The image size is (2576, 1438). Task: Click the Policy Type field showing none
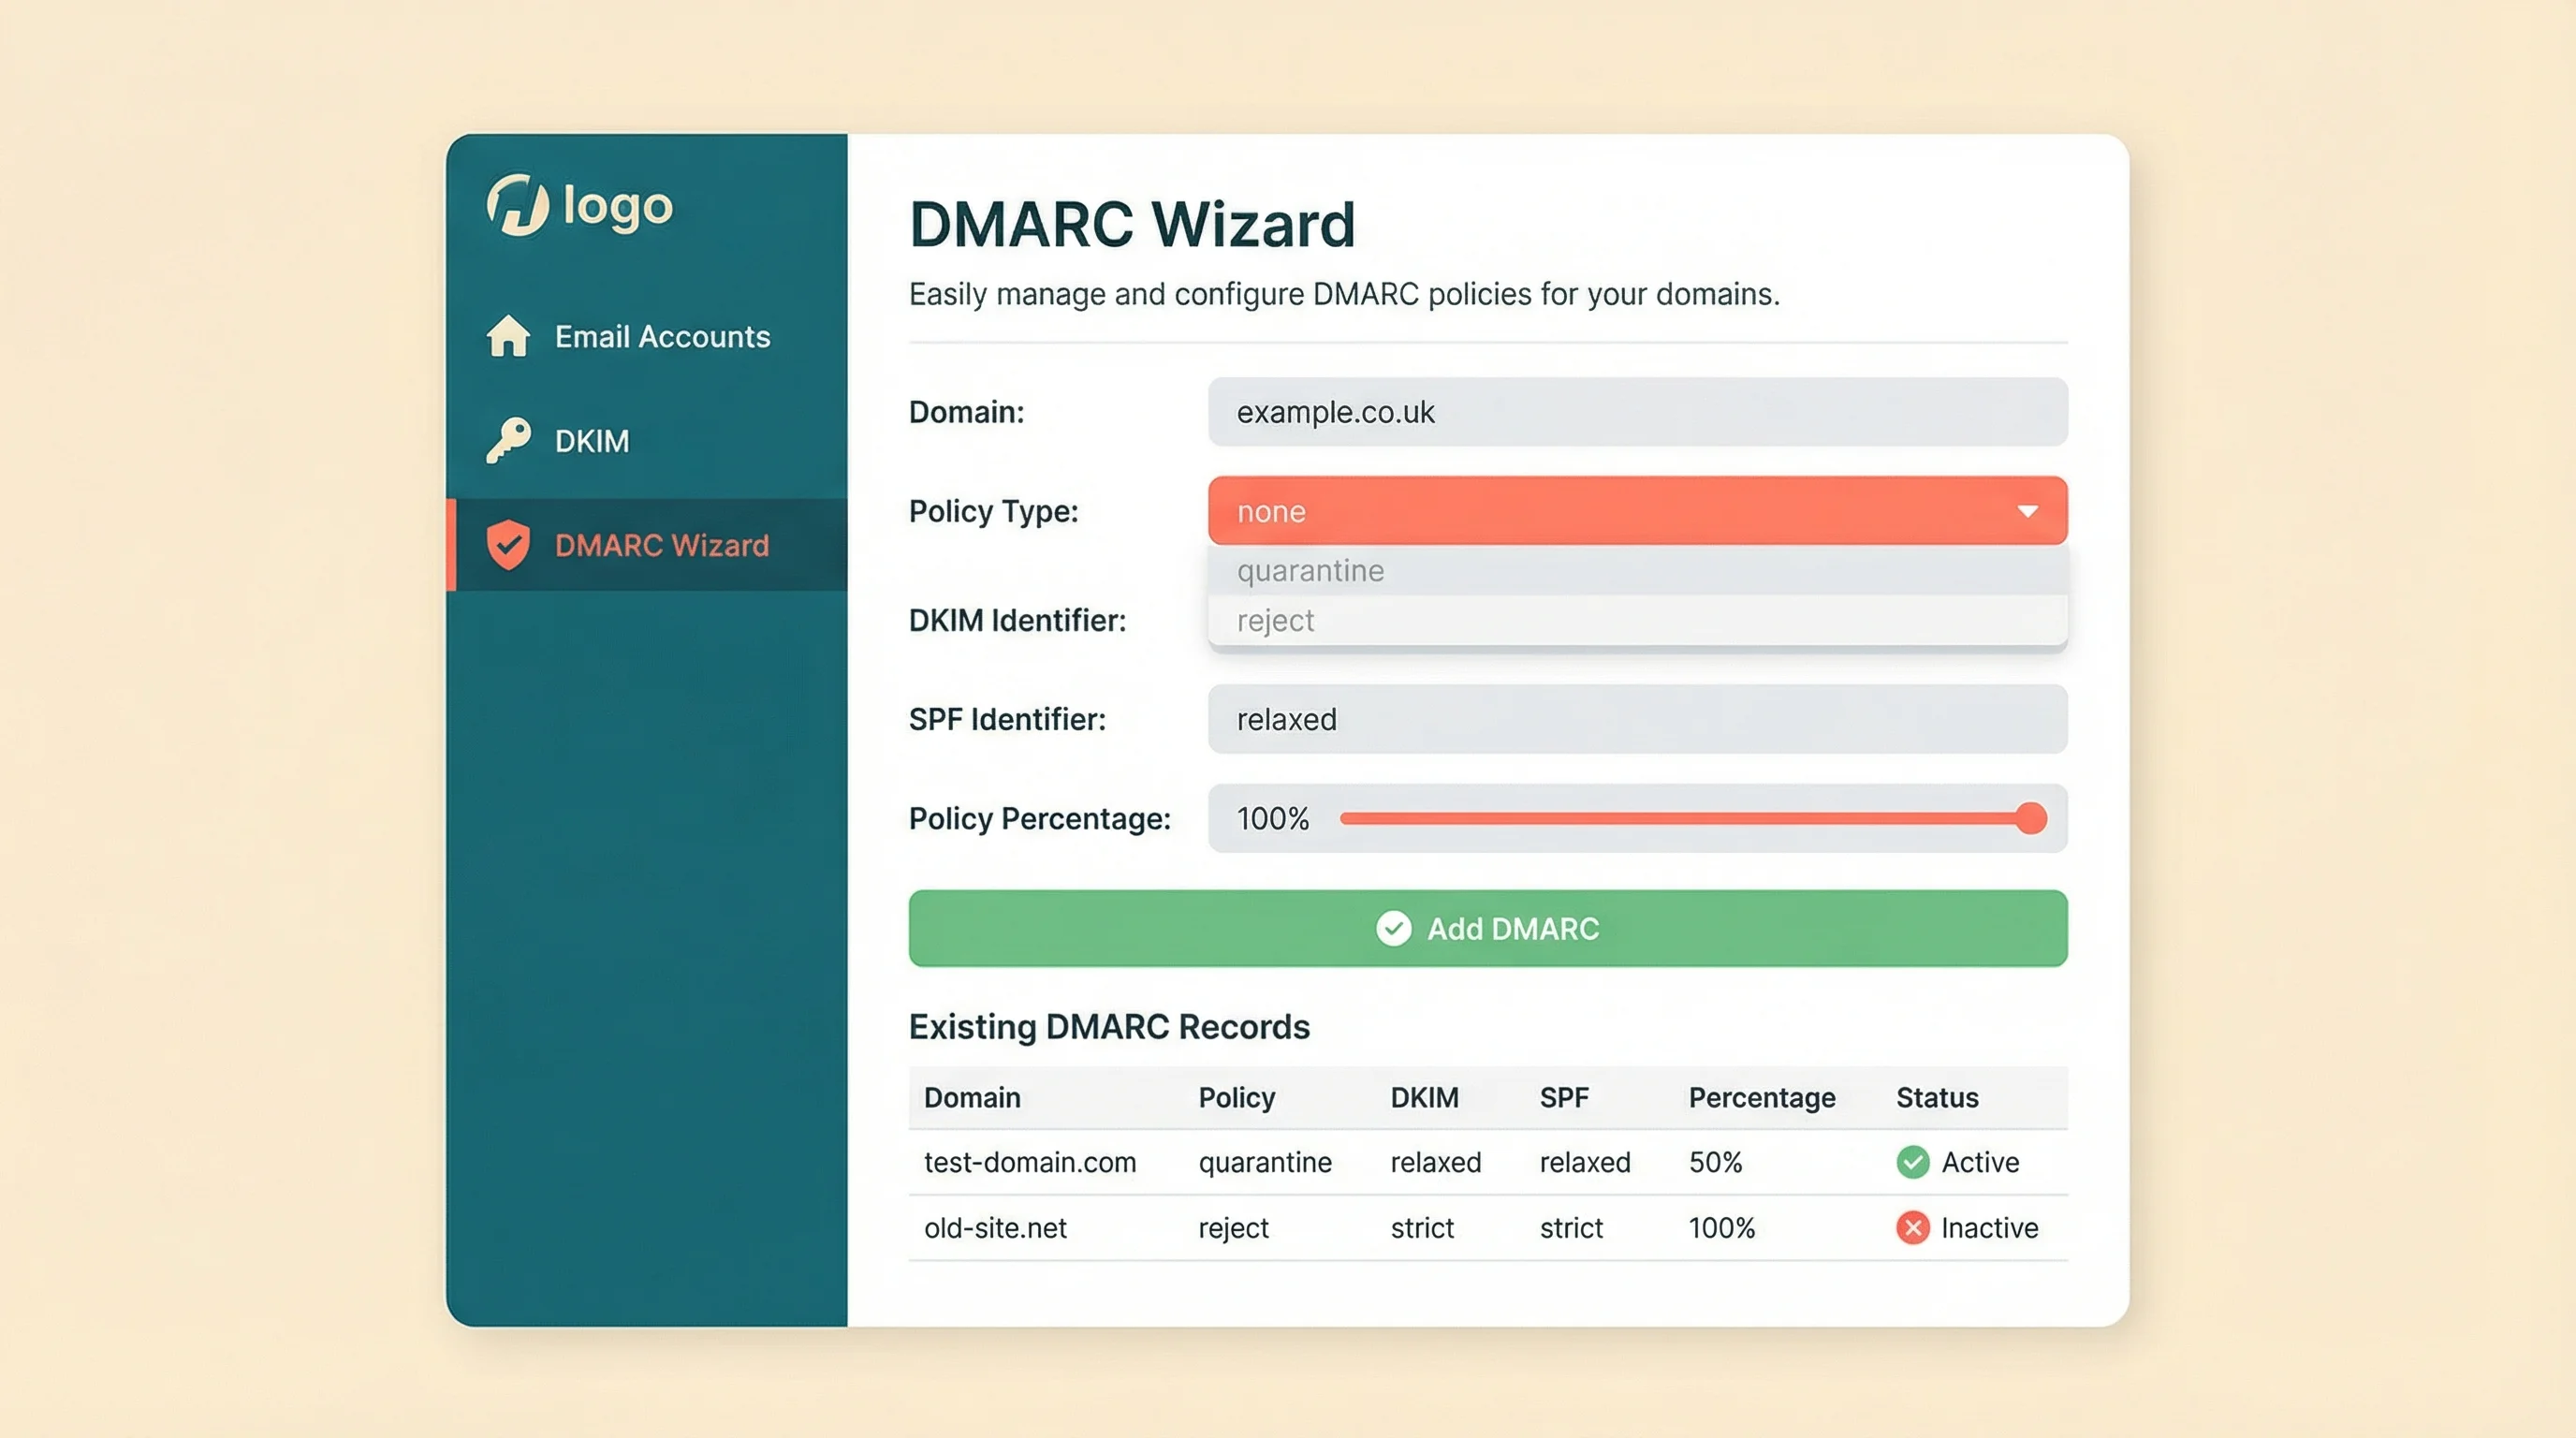1637,511
